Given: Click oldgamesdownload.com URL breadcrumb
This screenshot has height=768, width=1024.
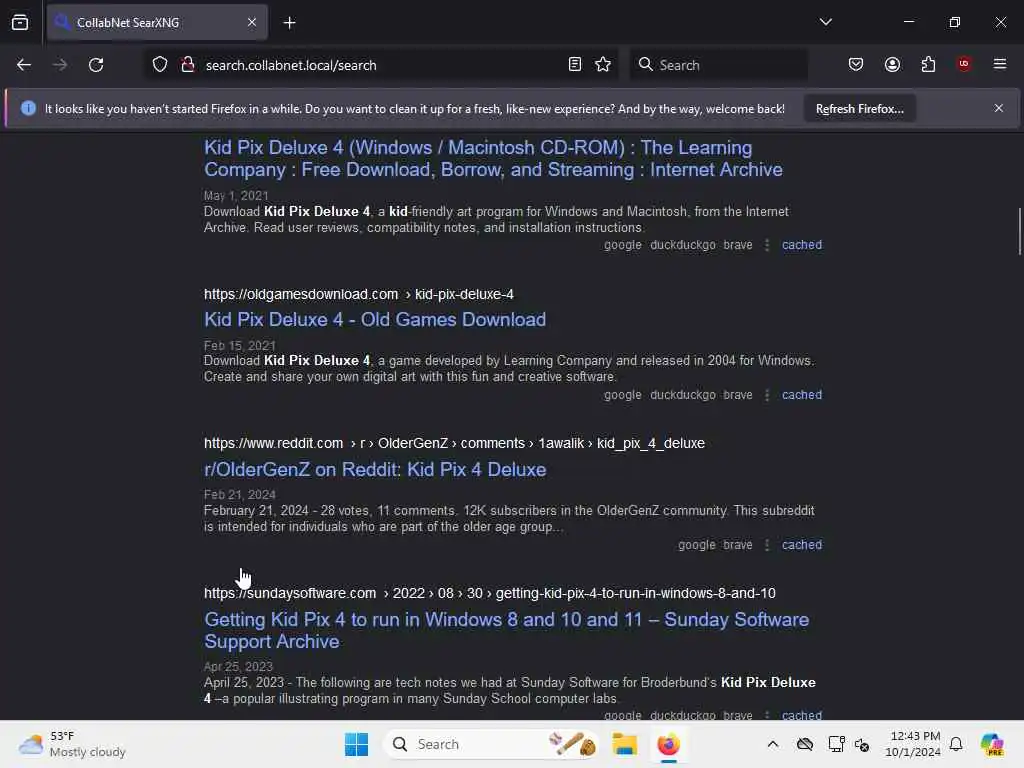Looking at the screenshot, I should click(x=359, y=295).
